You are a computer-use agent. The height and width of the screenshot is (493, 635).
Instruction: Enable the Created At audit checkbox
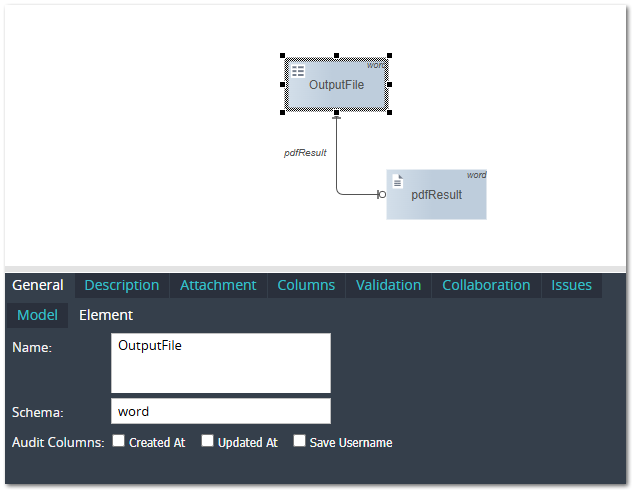click(x=118, y=441)
